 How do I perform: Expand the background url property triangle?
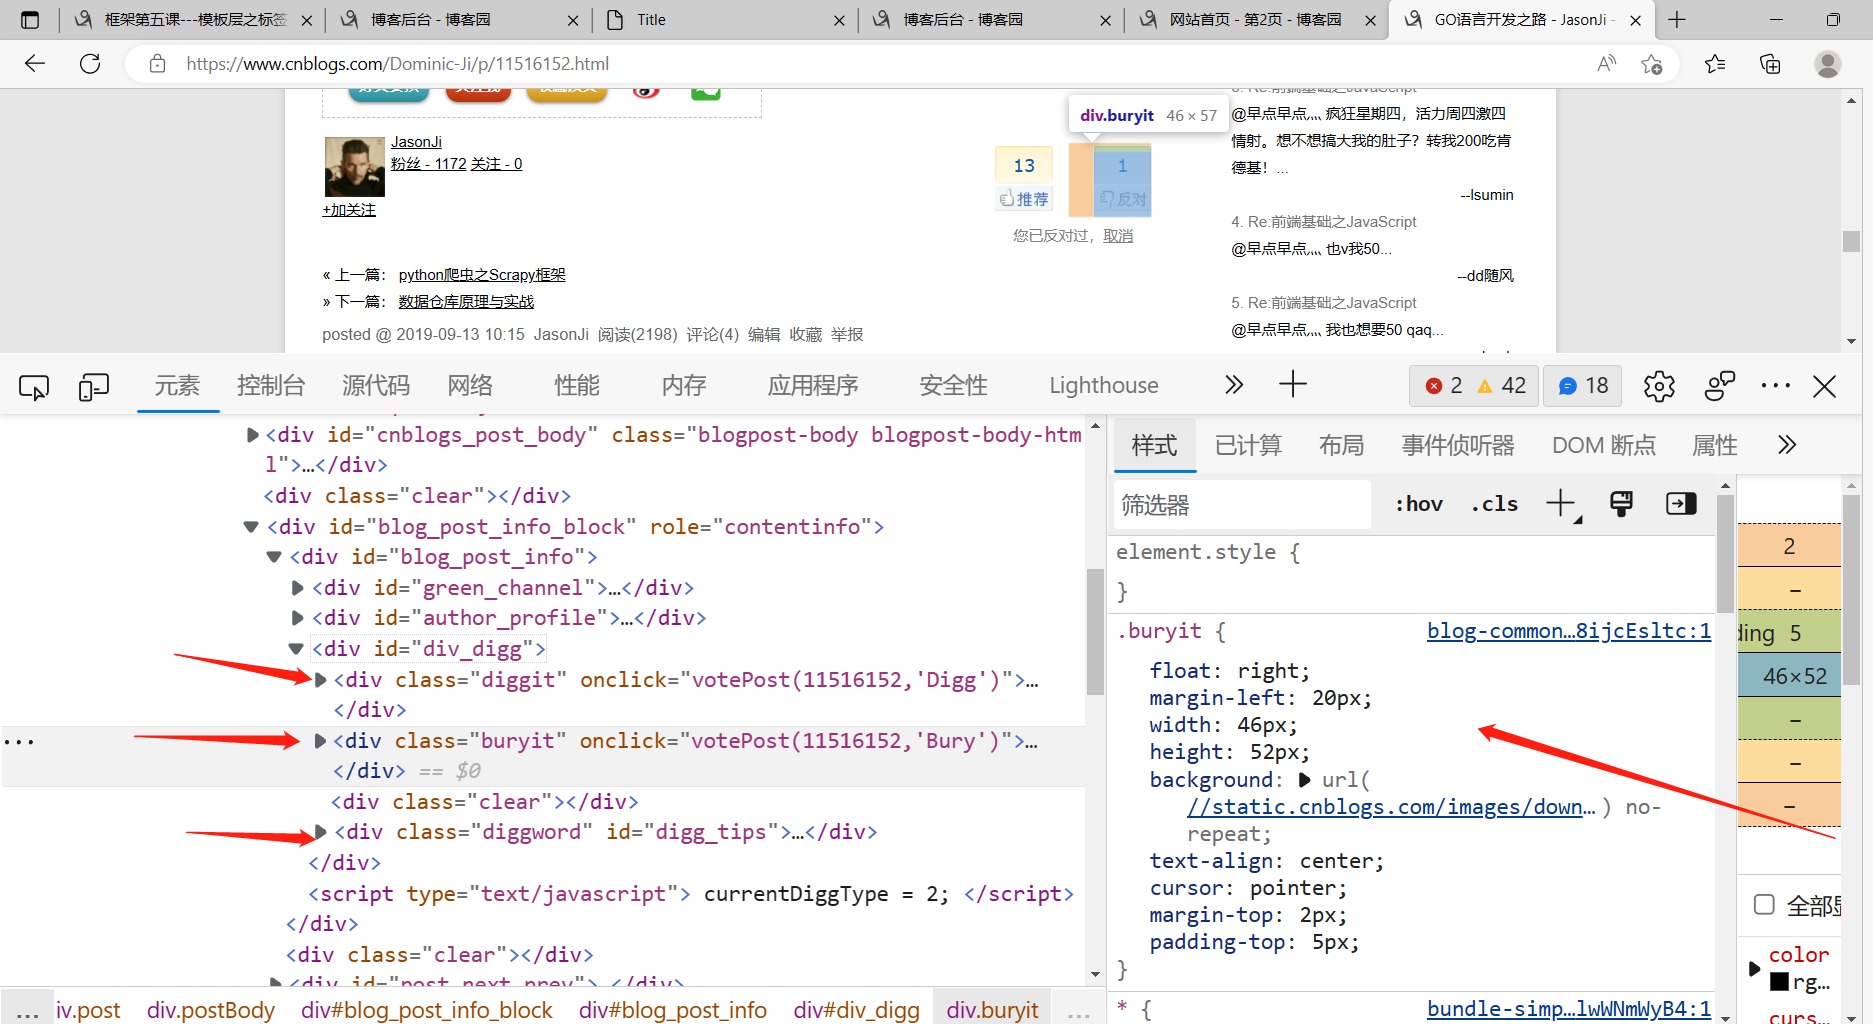pos(1304,780)
